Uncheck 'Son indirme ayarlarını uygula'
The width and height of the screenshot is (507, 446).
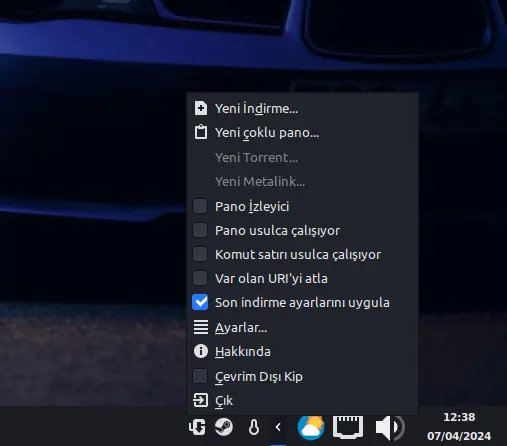[x=200, y=302]
